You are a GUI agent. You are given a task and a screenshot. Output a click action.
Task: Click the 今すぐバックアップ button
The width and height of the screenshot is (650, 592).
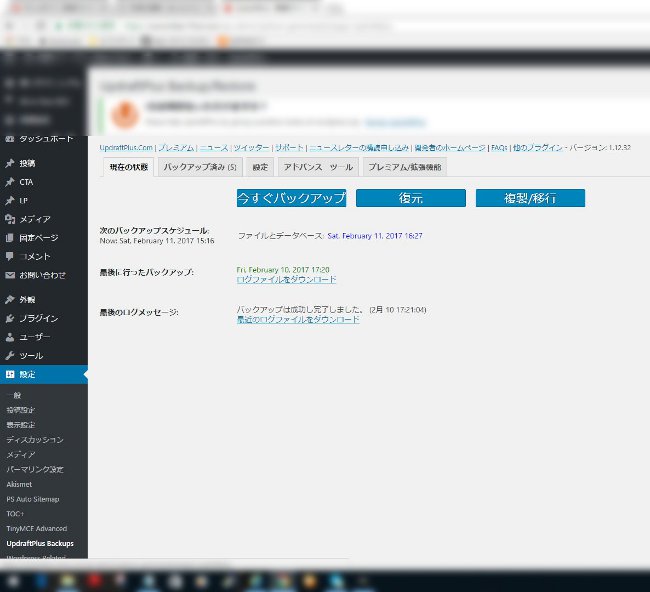click(x=291, y=198)
